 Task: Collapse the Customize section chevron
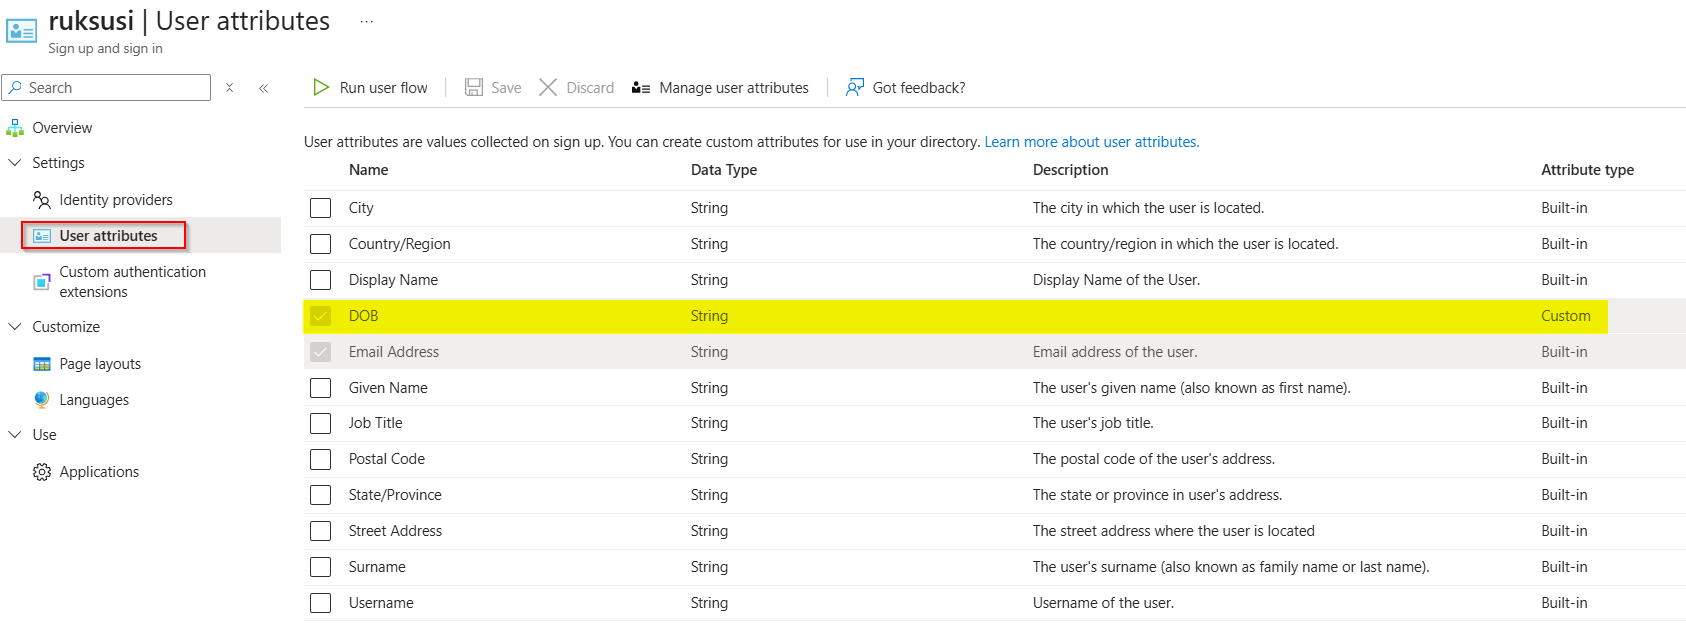coord(15,327)
